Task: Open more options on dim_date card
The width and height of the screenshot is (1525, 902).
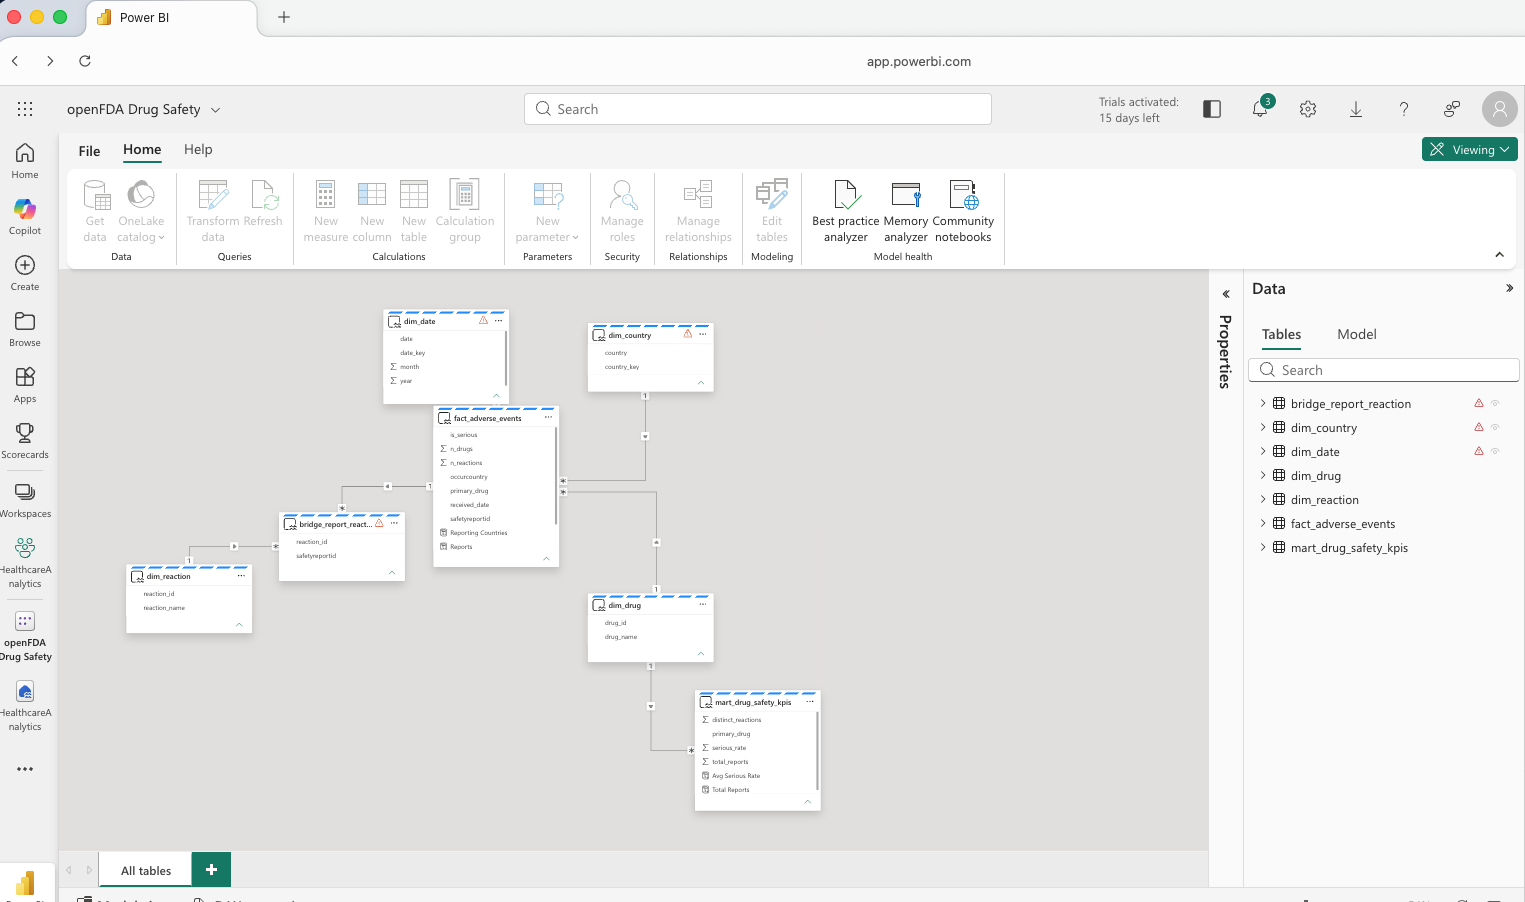Action: [498, 321]
